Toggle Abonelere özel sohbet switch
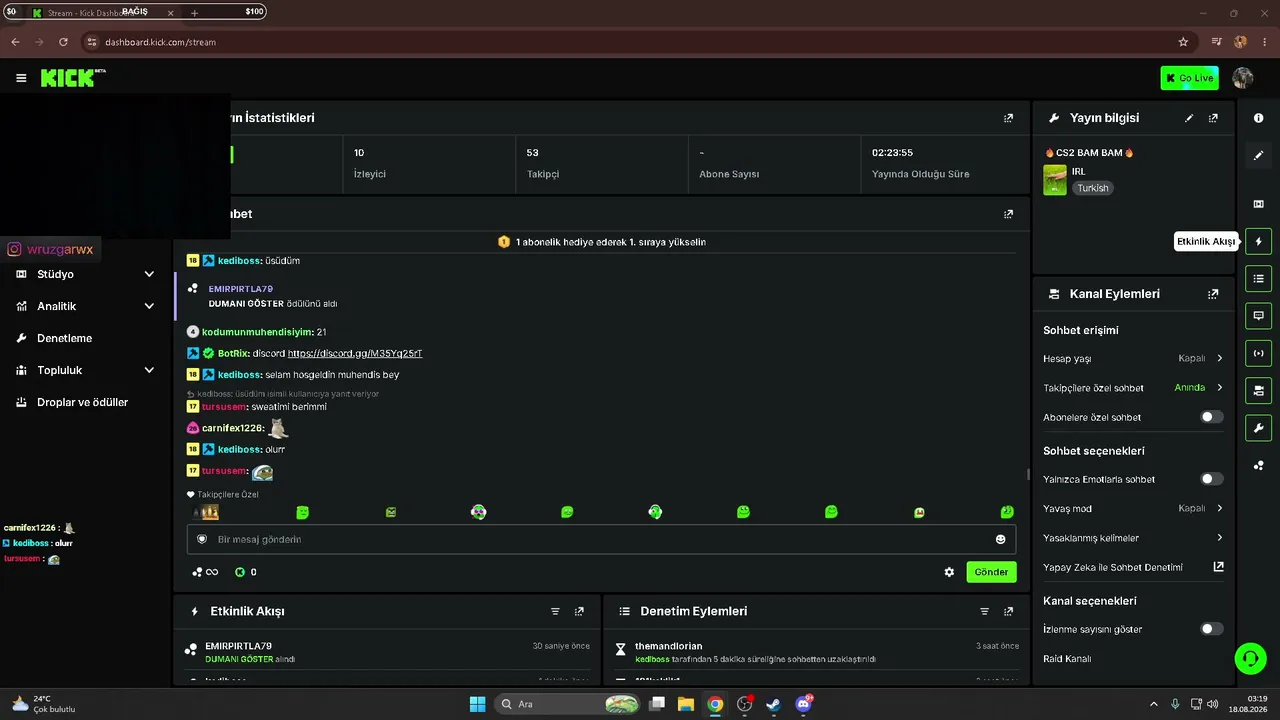 coord(1211,417)
